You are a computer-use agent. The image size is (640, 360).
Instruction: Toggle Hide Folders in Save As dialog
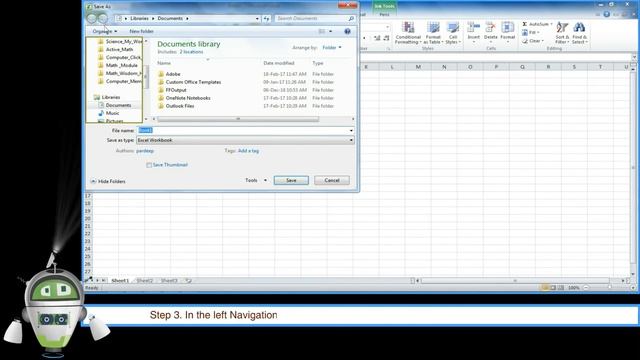coord(108,181)
